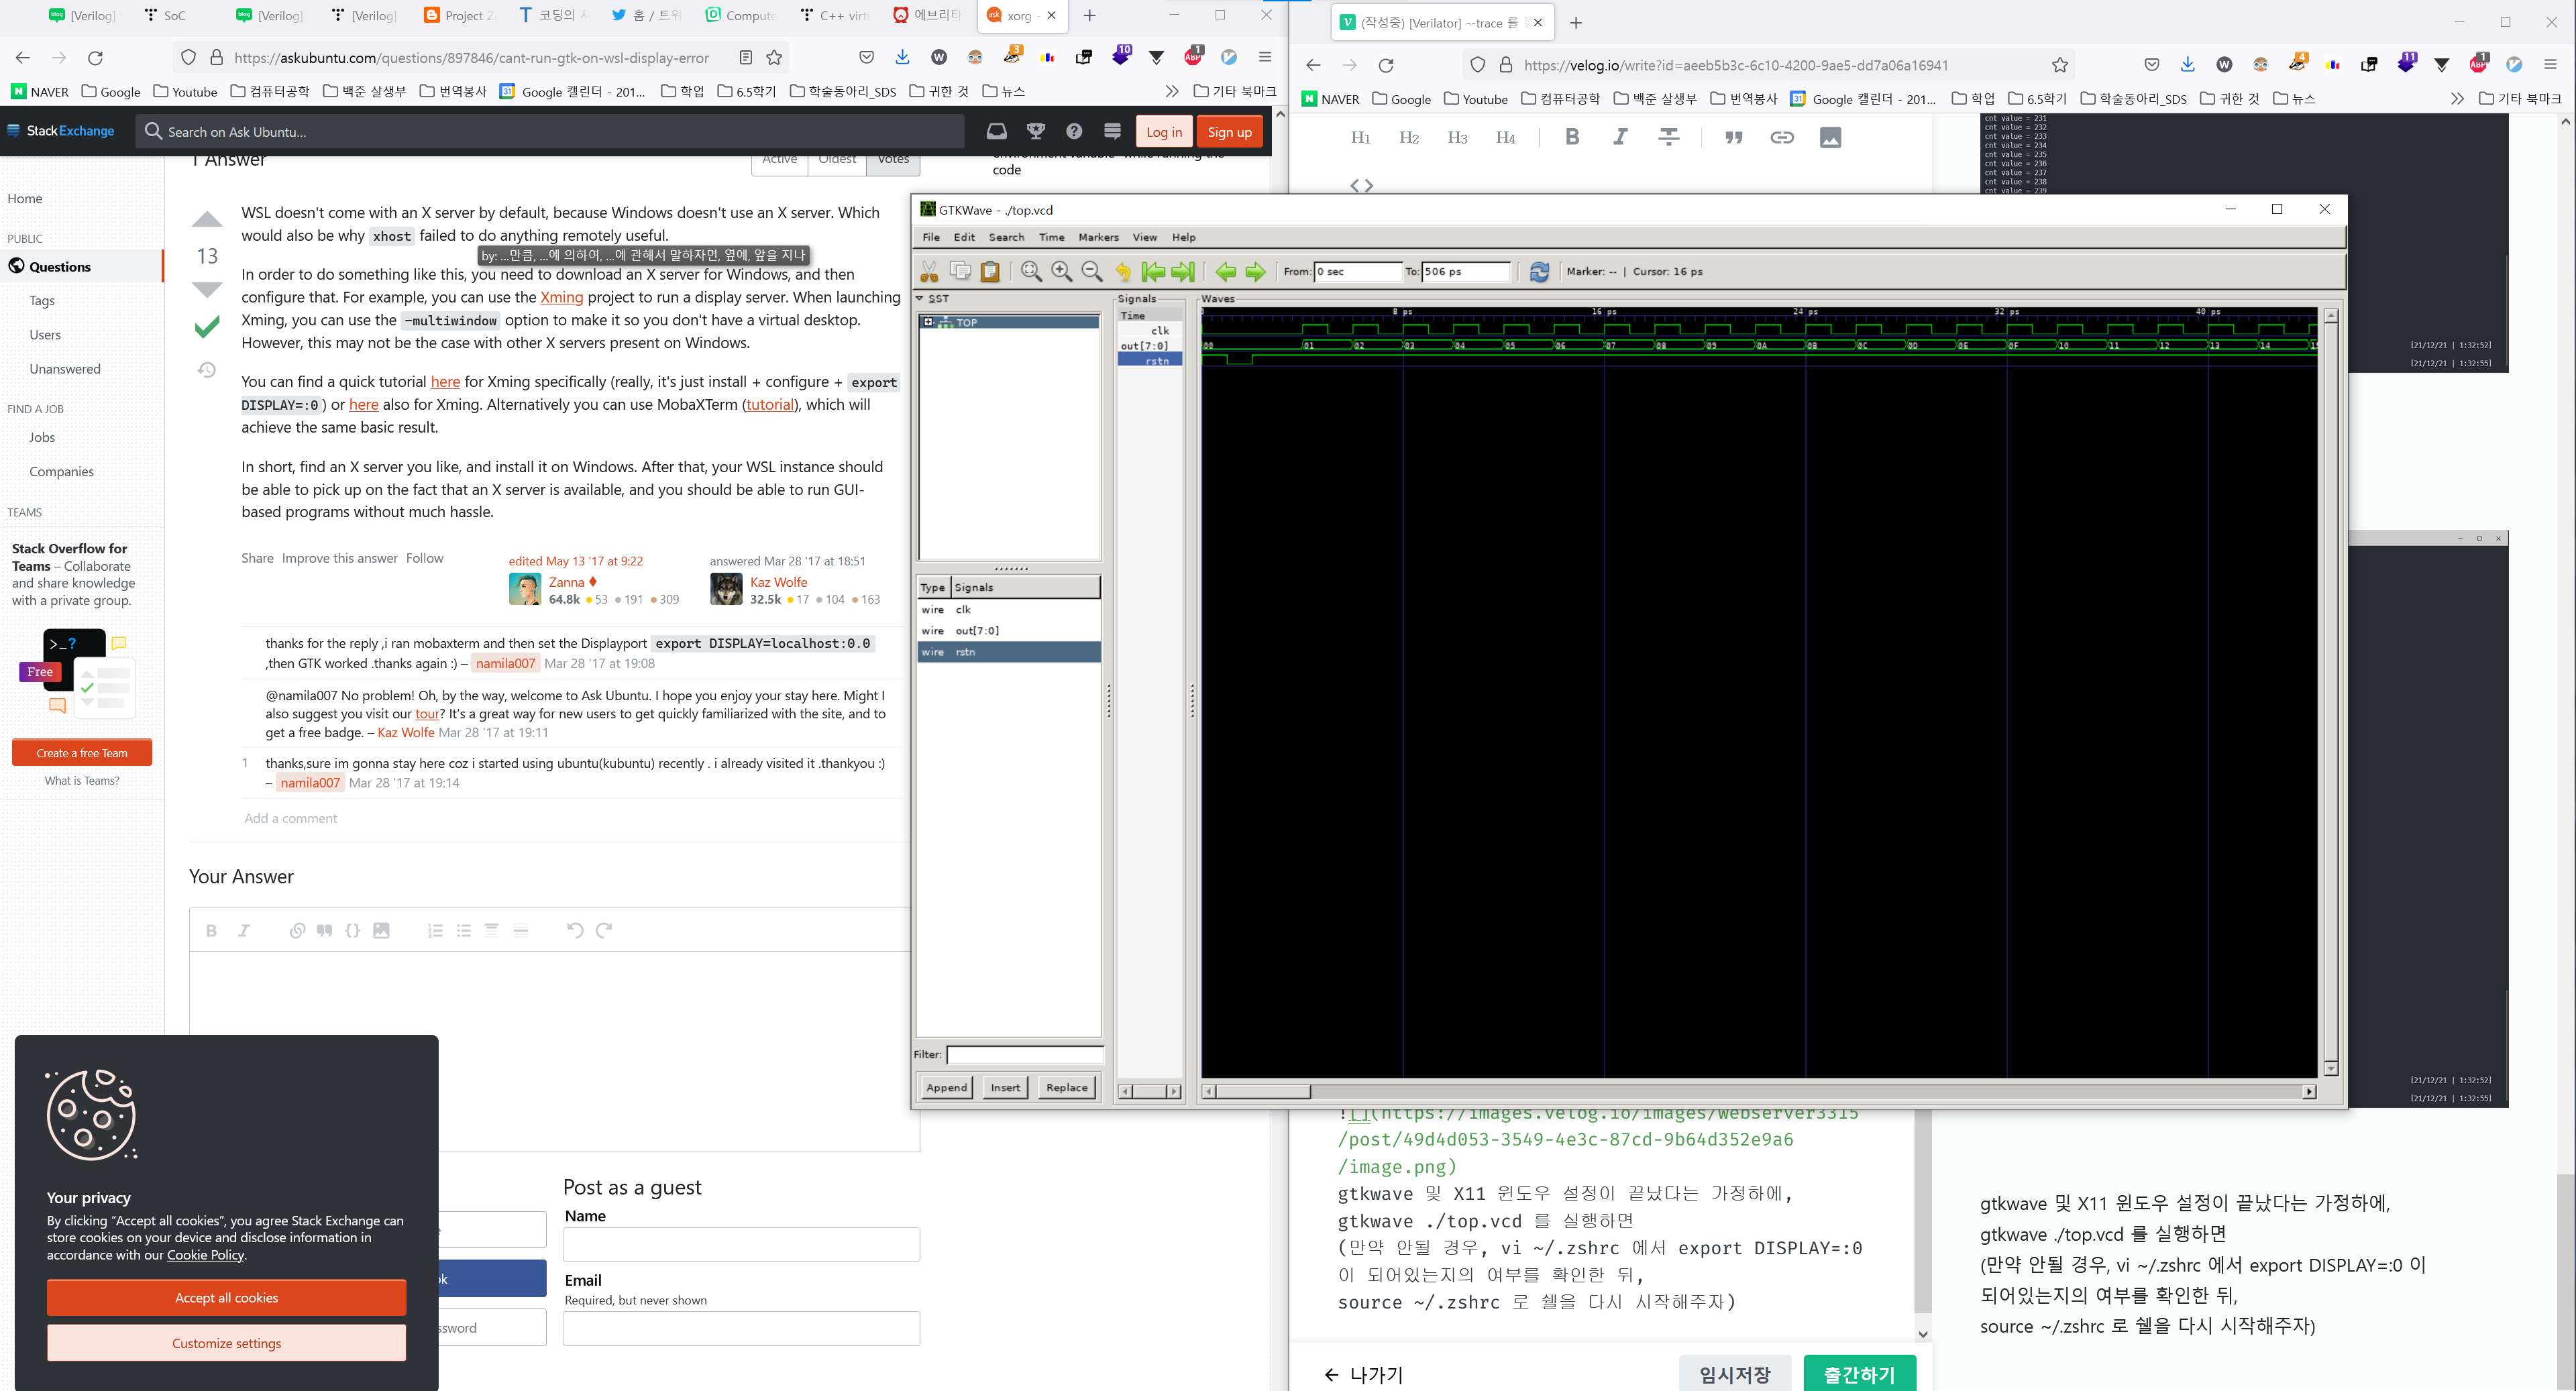The image size is (2576, 1391).
Task: Click Accept all cookies button
Action: (x=226, y=1297)
